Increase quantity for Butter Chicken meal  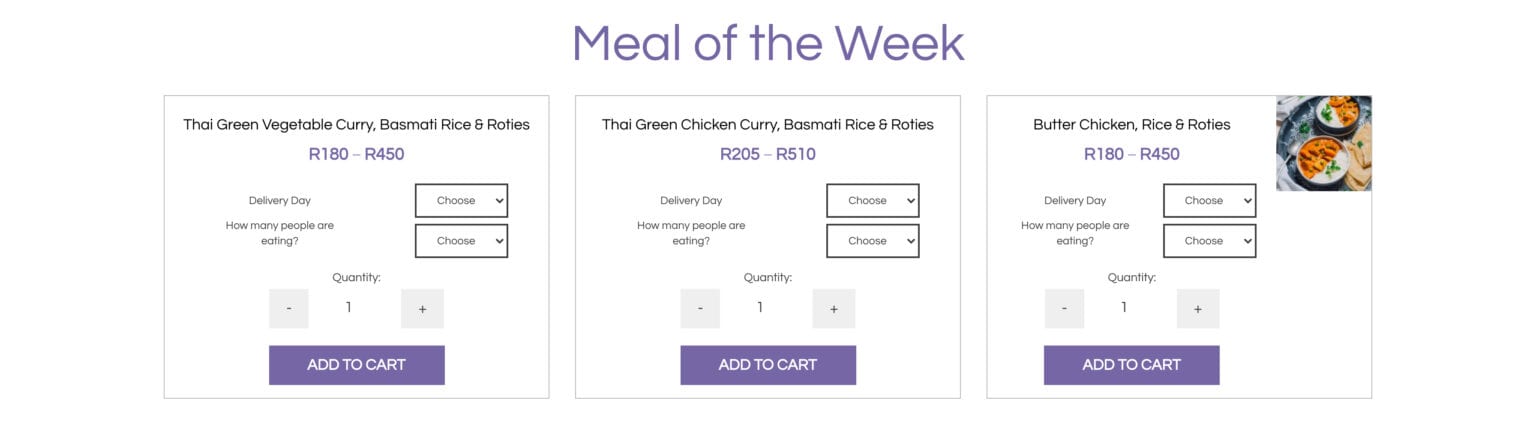click(1198, 309)
